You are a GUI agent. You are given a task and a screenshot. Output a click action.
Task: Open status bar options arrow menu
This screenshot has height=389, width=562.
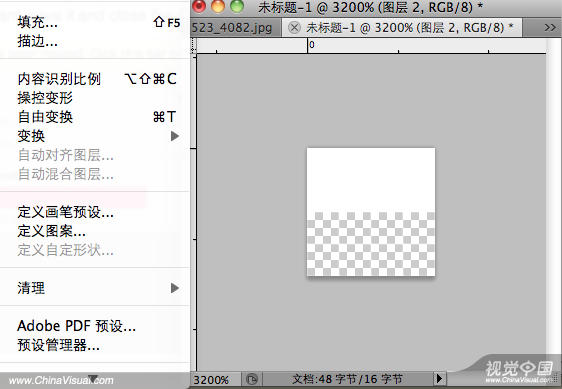click(439, 379)
